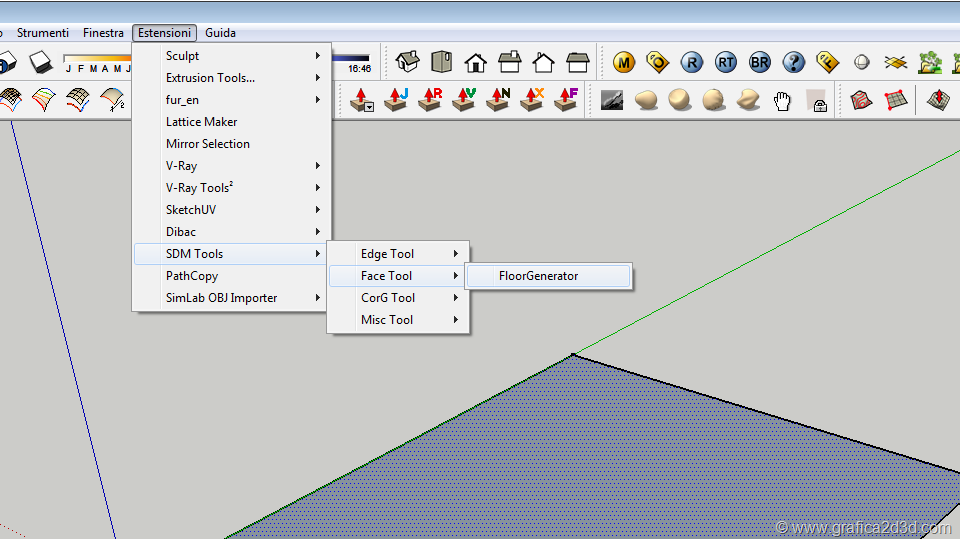Select the Follow Push Pull F tool
This screenshot has width=960, height=539.
click(567, 99)
